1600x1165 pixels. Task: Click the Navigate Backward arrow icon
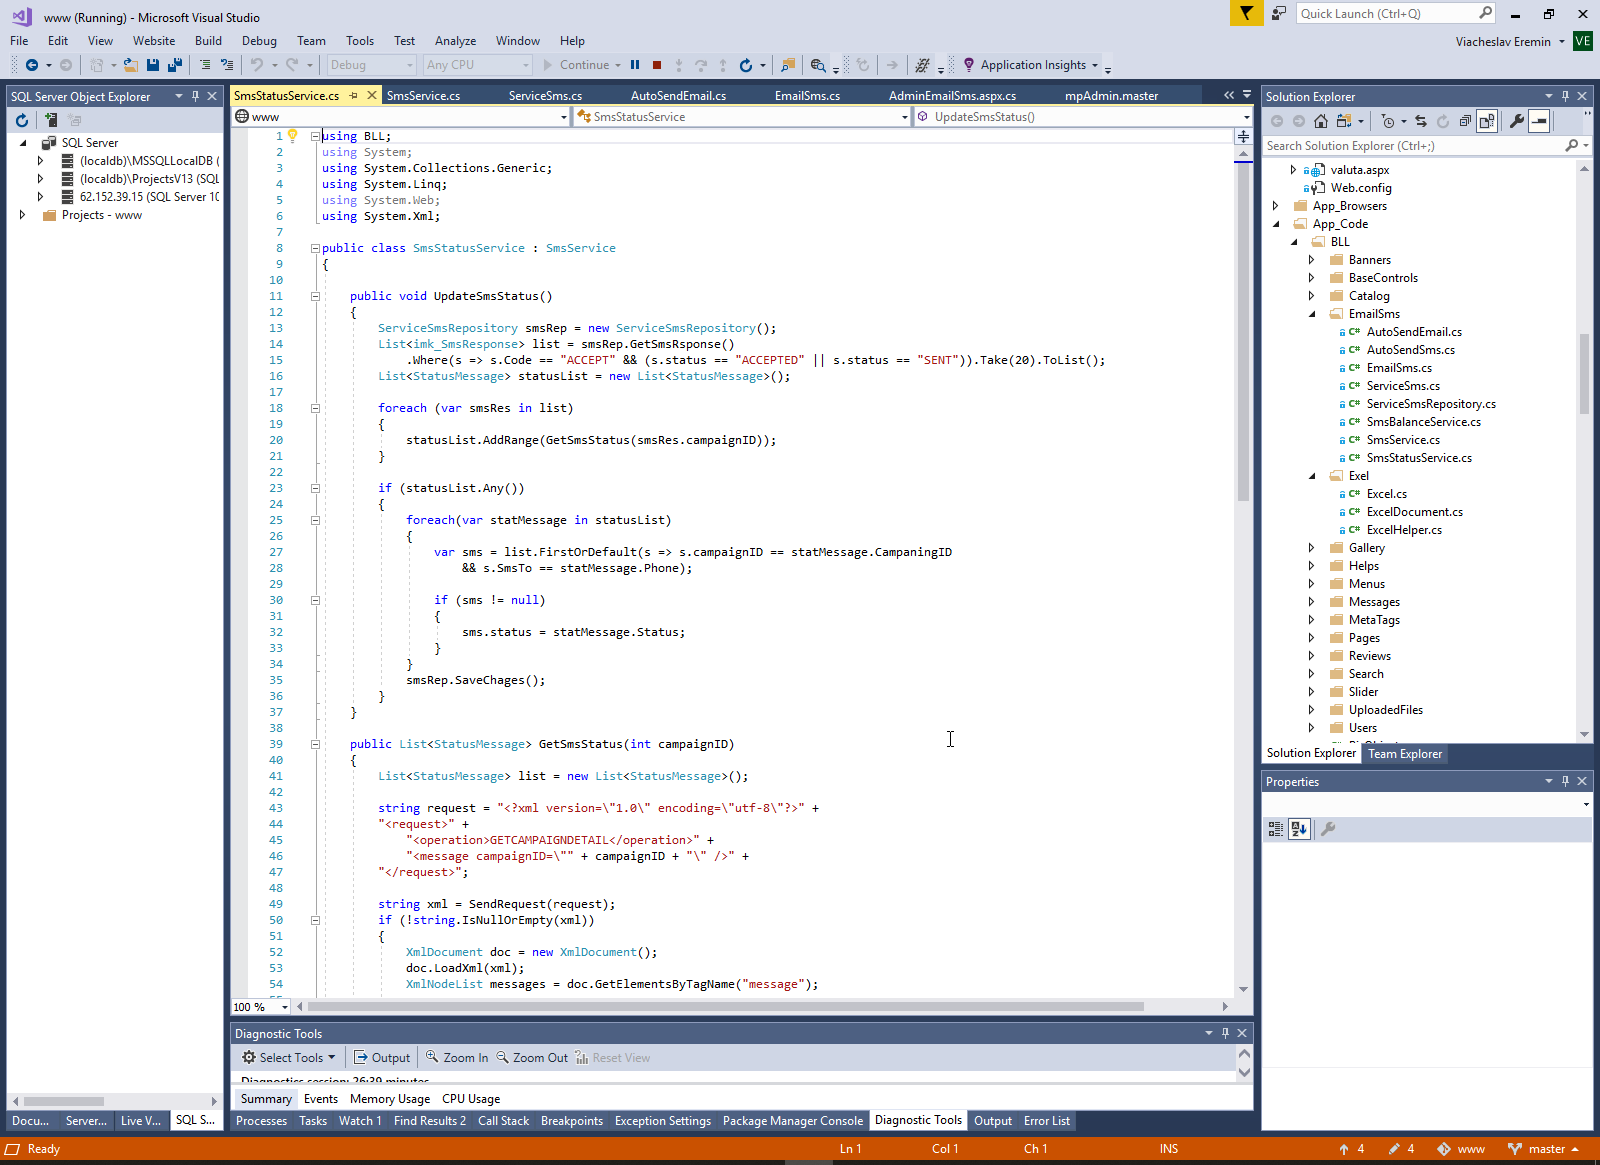click(32, 65)
